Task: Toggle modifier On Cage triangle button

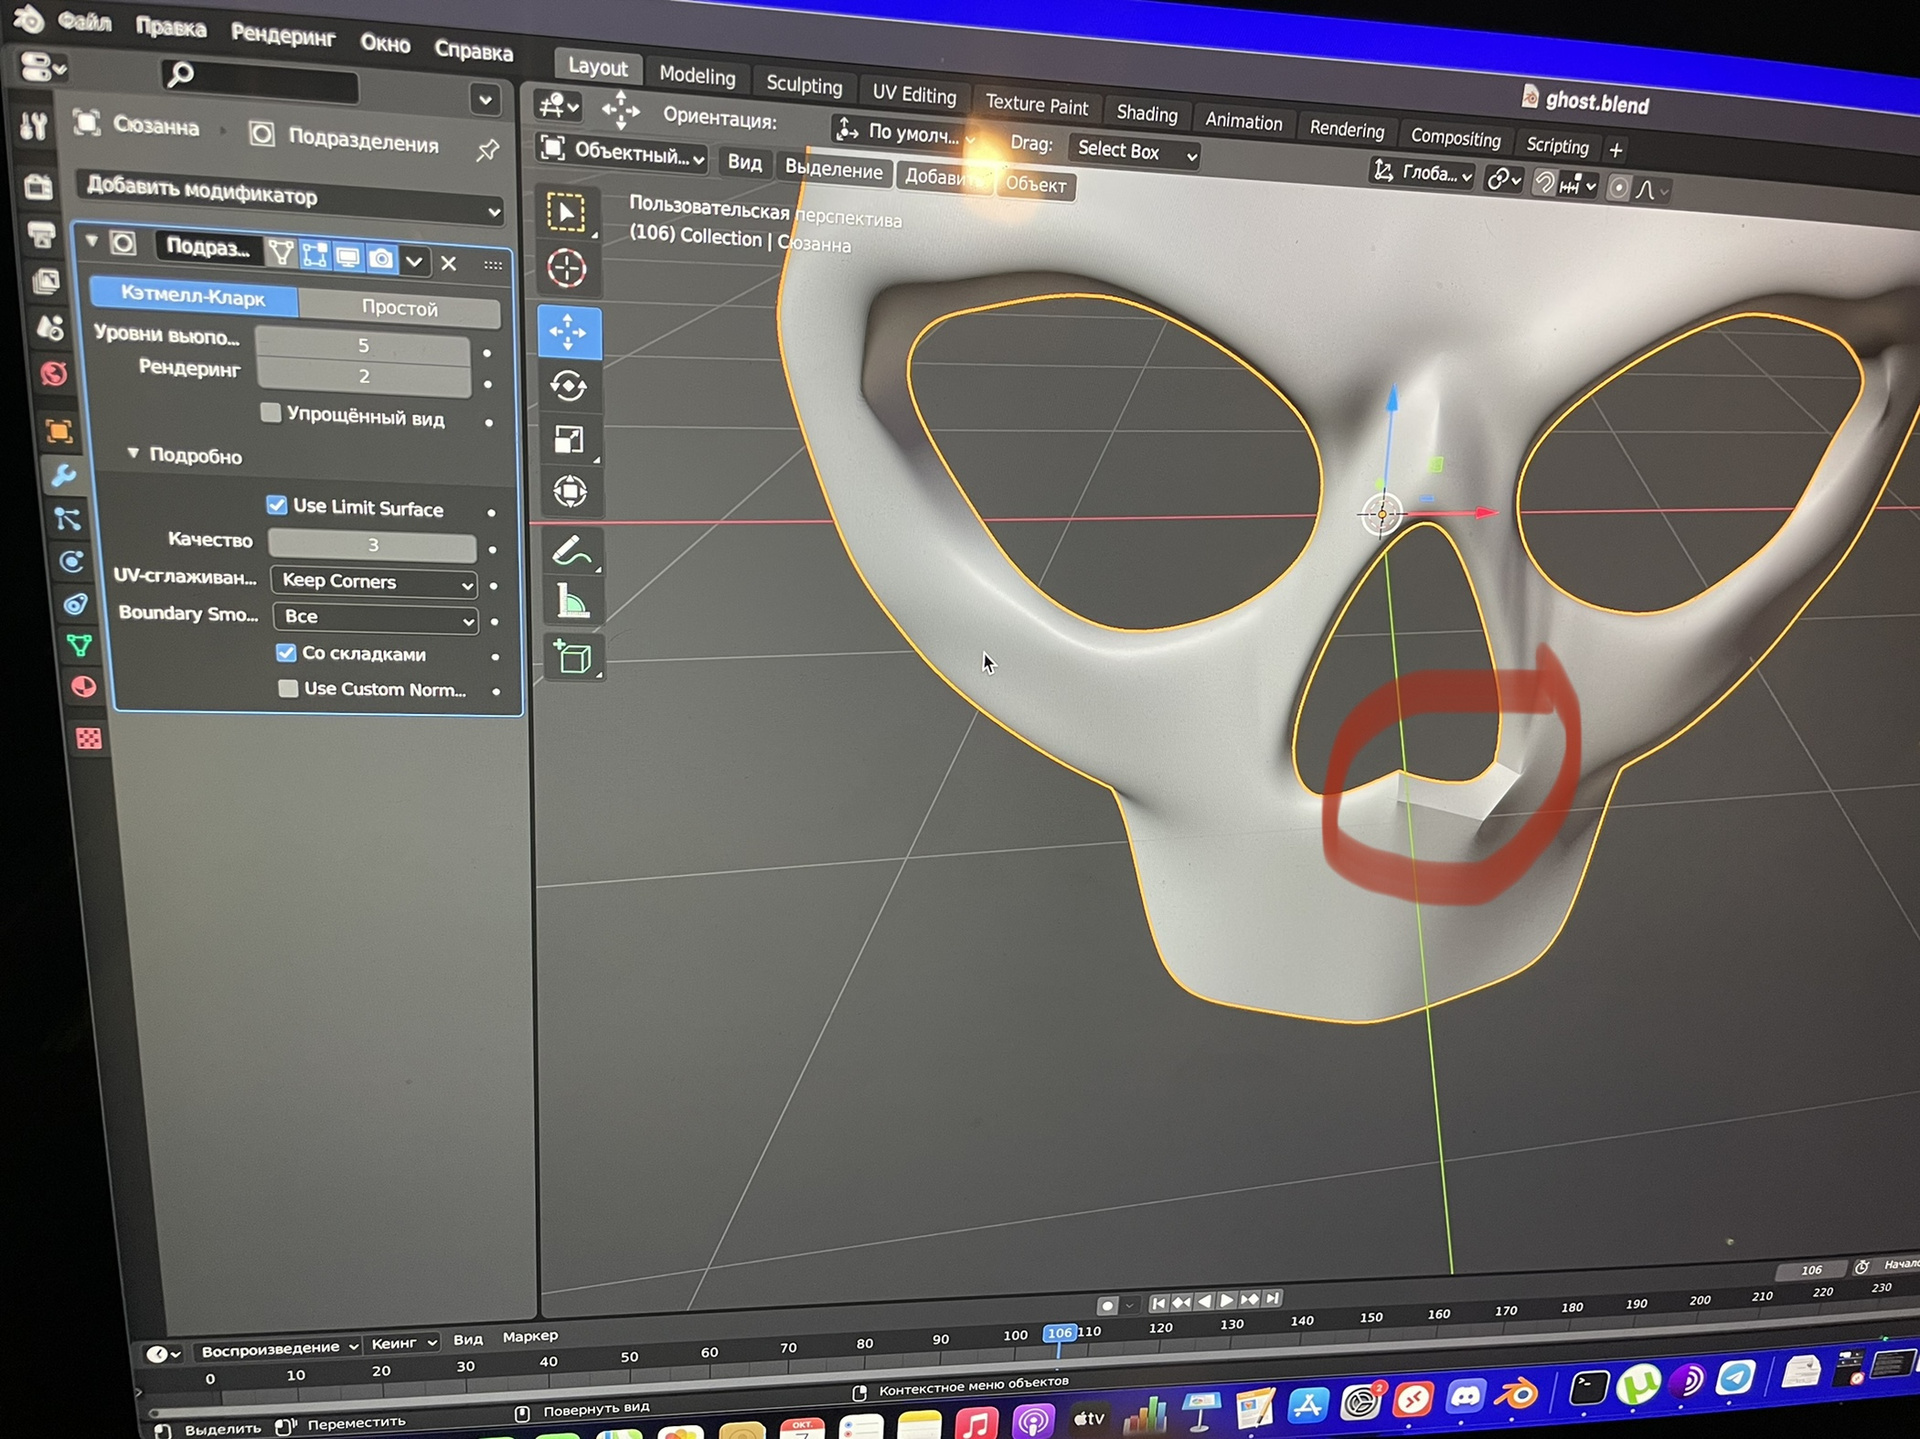Action: tap(281, 253)
